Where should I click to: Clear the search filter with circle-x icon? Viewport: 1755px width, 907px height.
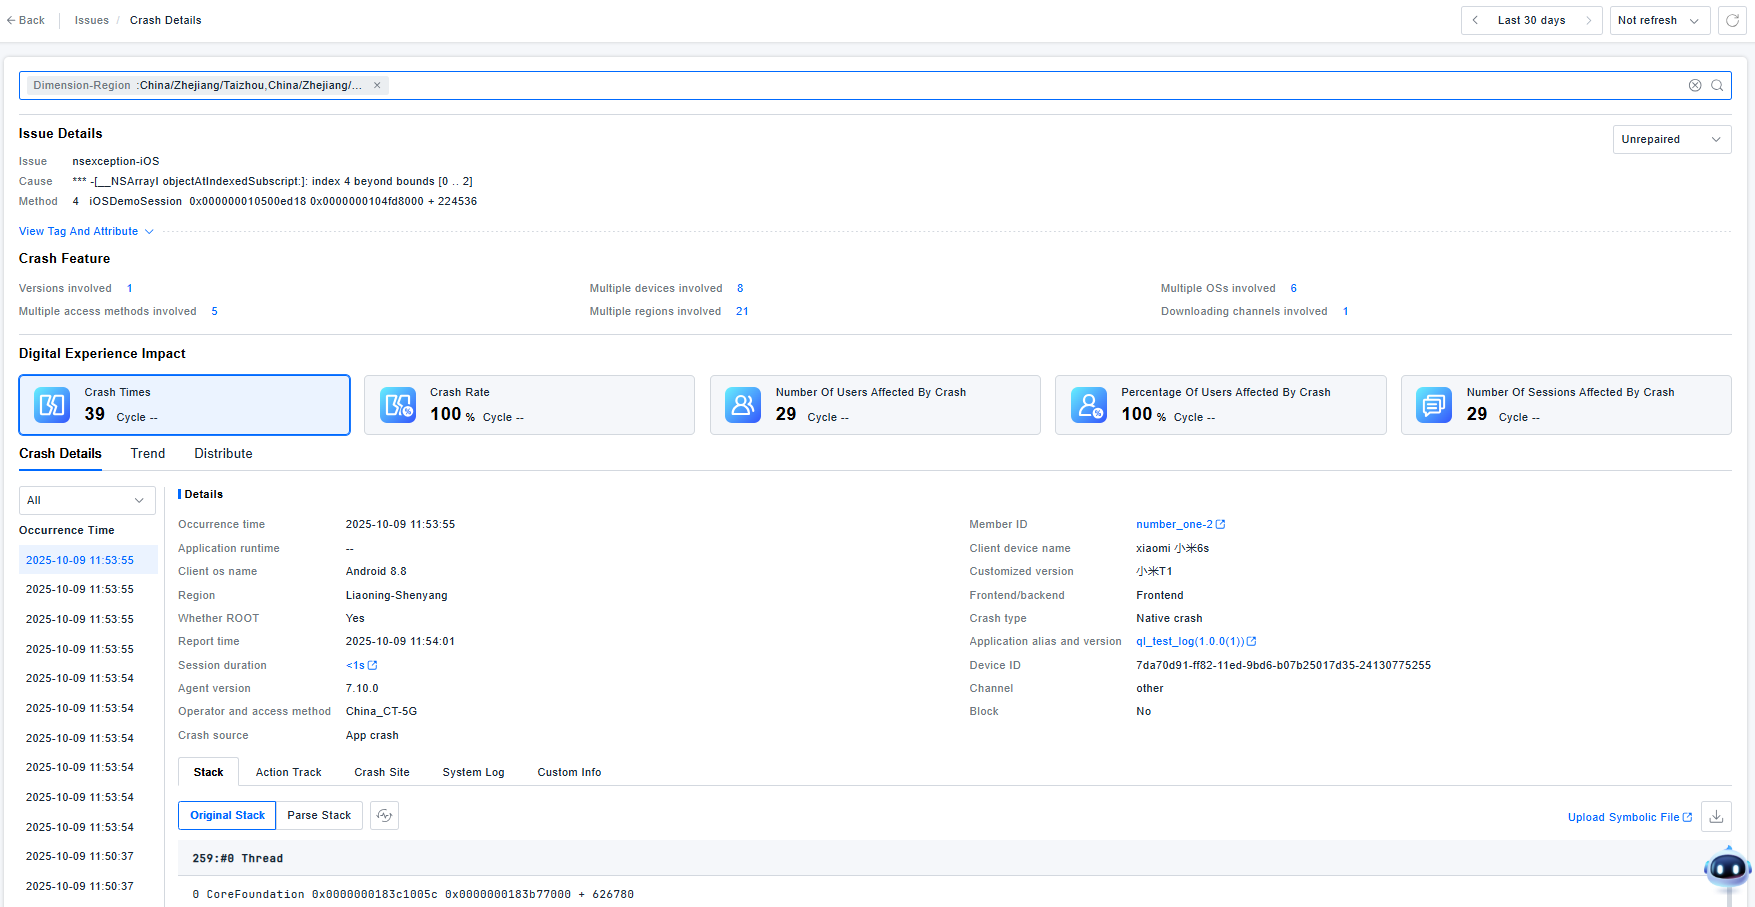(1695, 86)
